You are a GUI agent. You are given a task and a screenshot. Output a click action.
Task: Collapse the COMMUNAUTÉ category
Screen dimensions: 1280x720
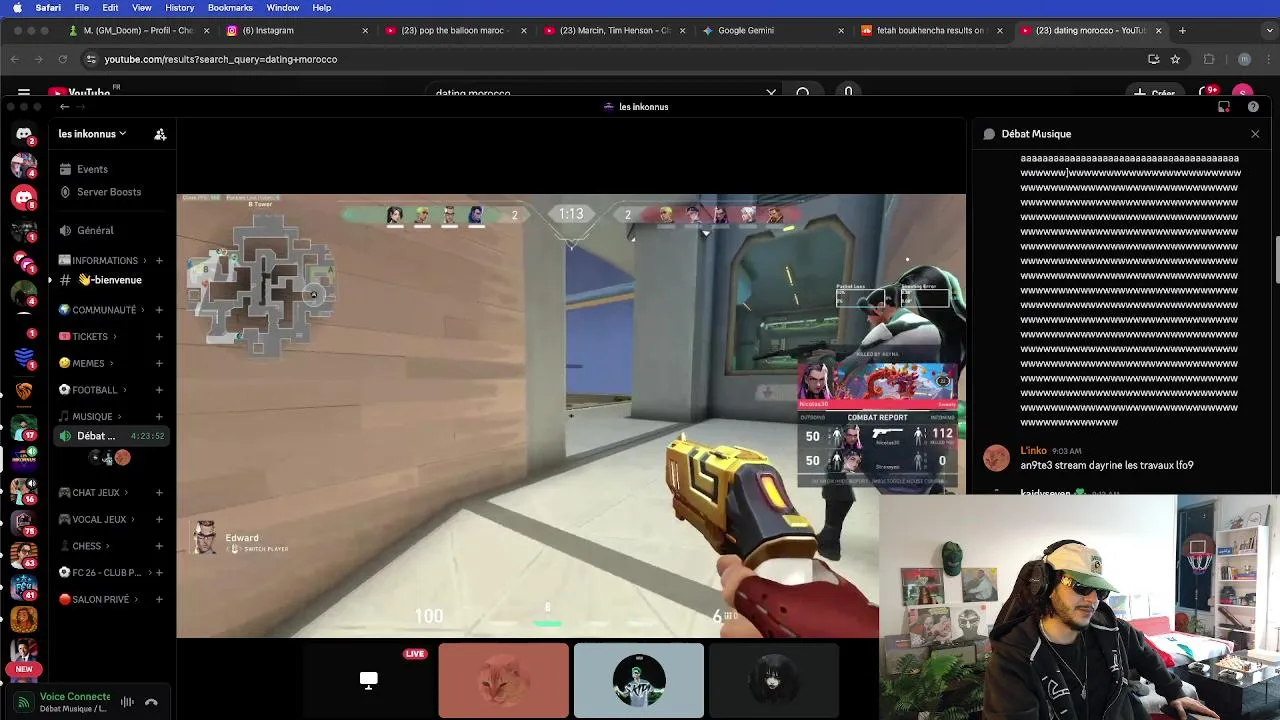tap(101, 310)
